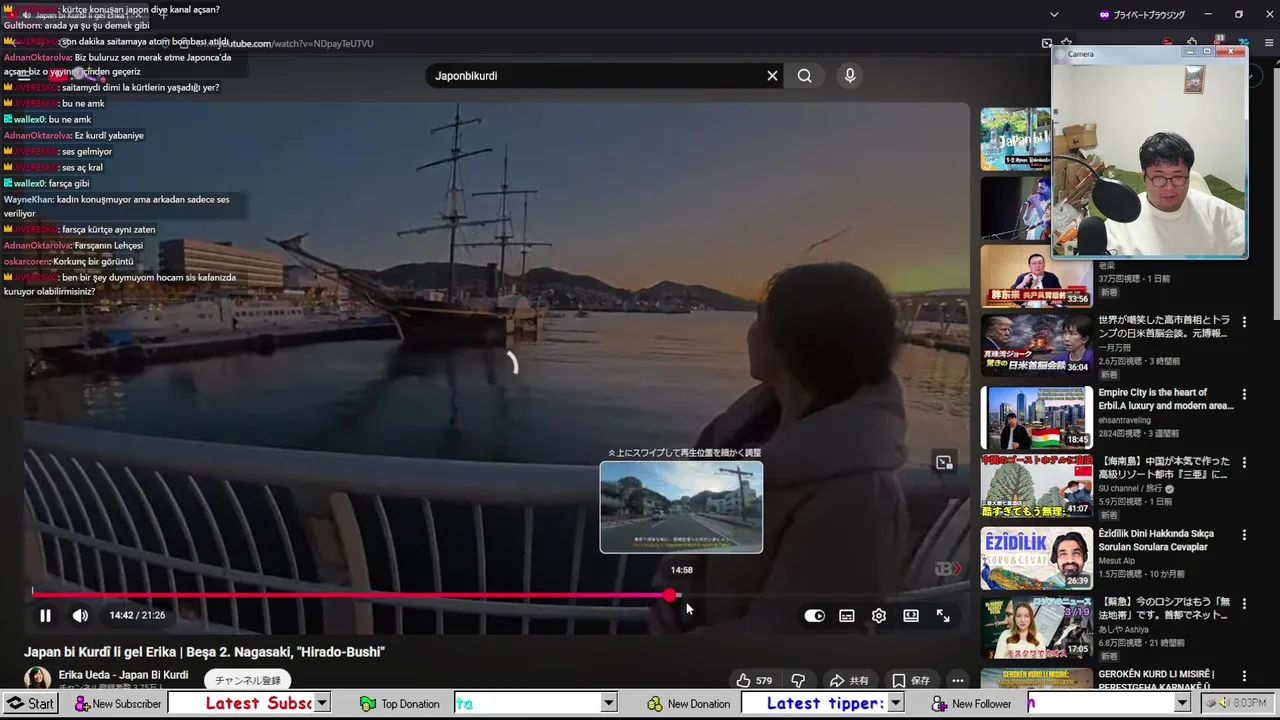Clear the search box text
The height and width of the screenshot is (720, 1280).
click(772, 76)
